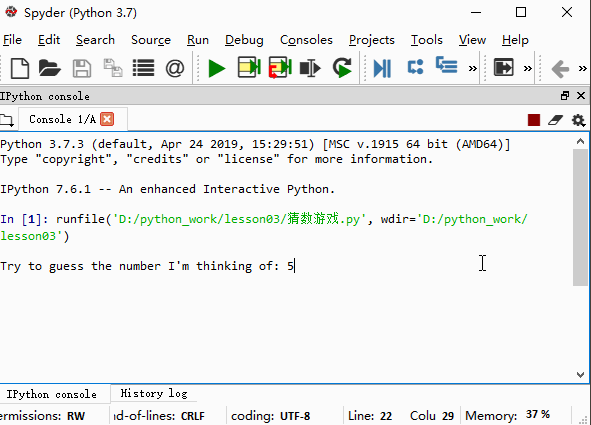Open the Projects menu
591x425 pixels.
pyautogui.click(x=372, y=40)
